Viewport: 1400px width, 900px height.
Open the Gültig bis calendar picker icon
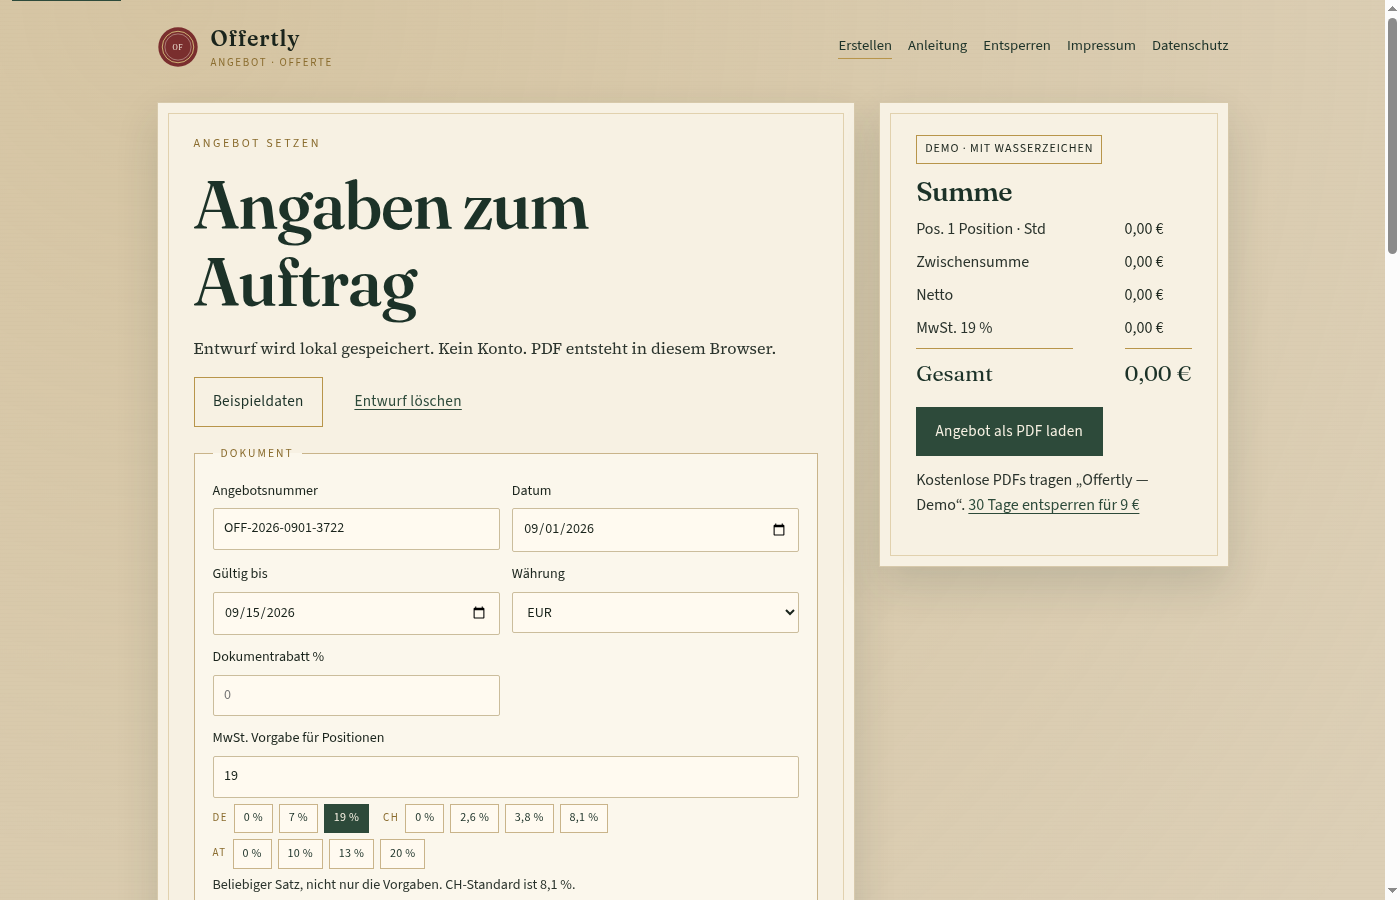tap(479, 613)
